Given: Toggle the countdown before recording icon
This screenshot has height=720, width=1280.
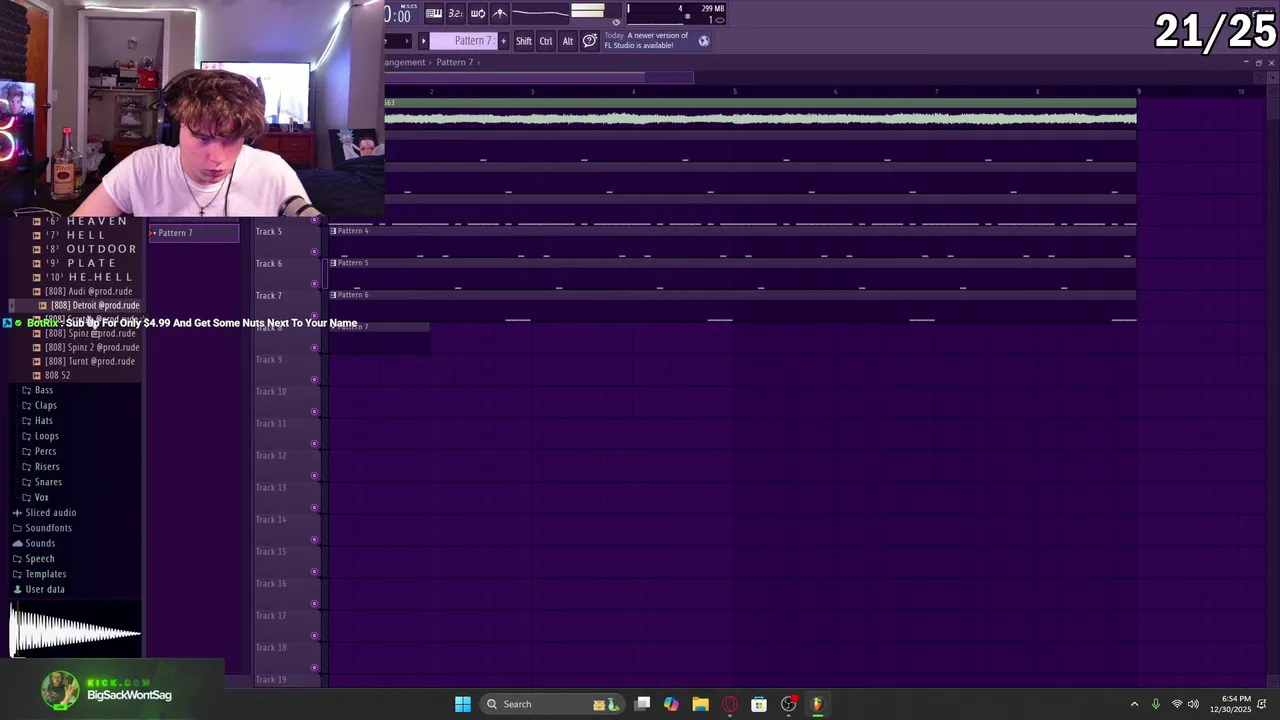Looking at the screenshot, I should point(455,13).
